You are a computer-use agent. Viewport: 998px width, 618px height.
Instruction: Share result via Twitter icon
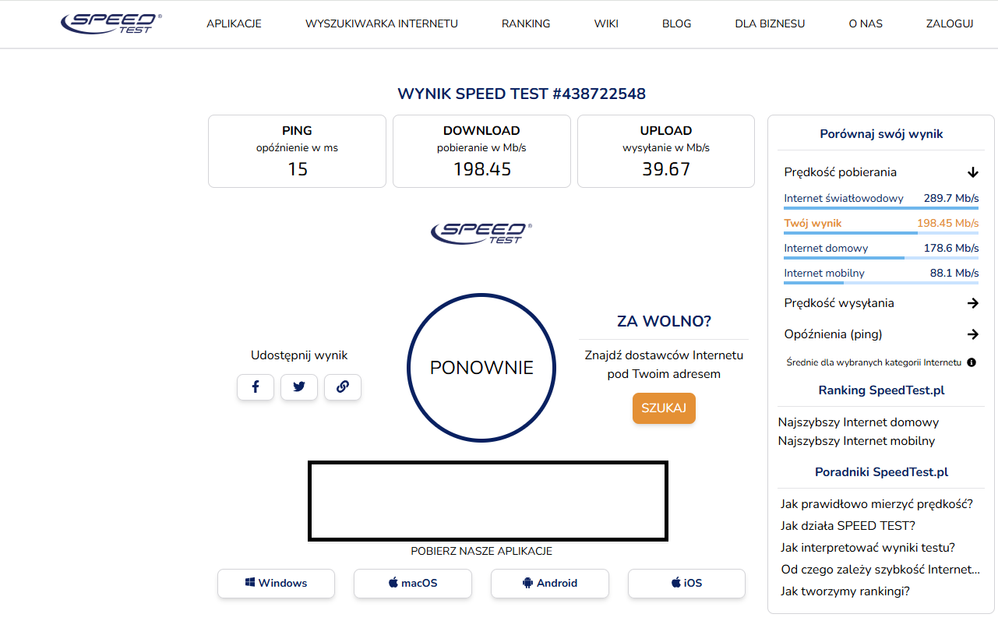[x=299, y=387]
